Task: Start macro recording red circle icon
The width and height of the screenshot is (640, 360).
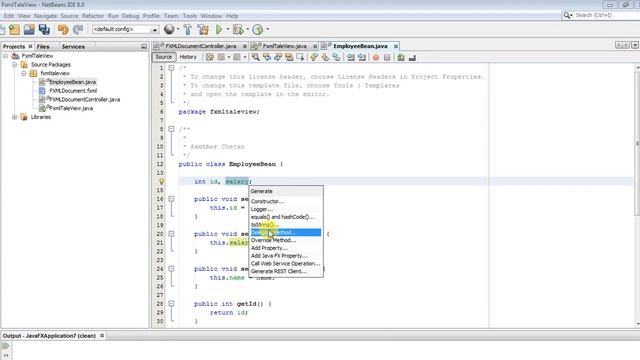Action: tap(376, 58)
